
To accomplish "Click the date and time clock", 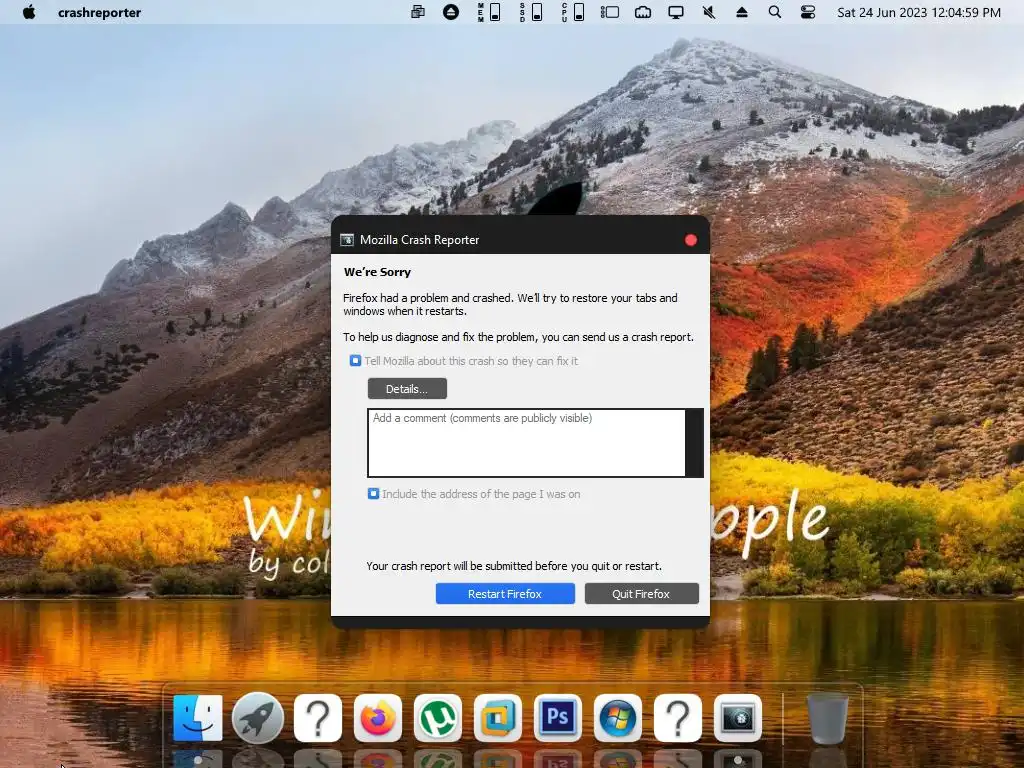I will point(919,12).
